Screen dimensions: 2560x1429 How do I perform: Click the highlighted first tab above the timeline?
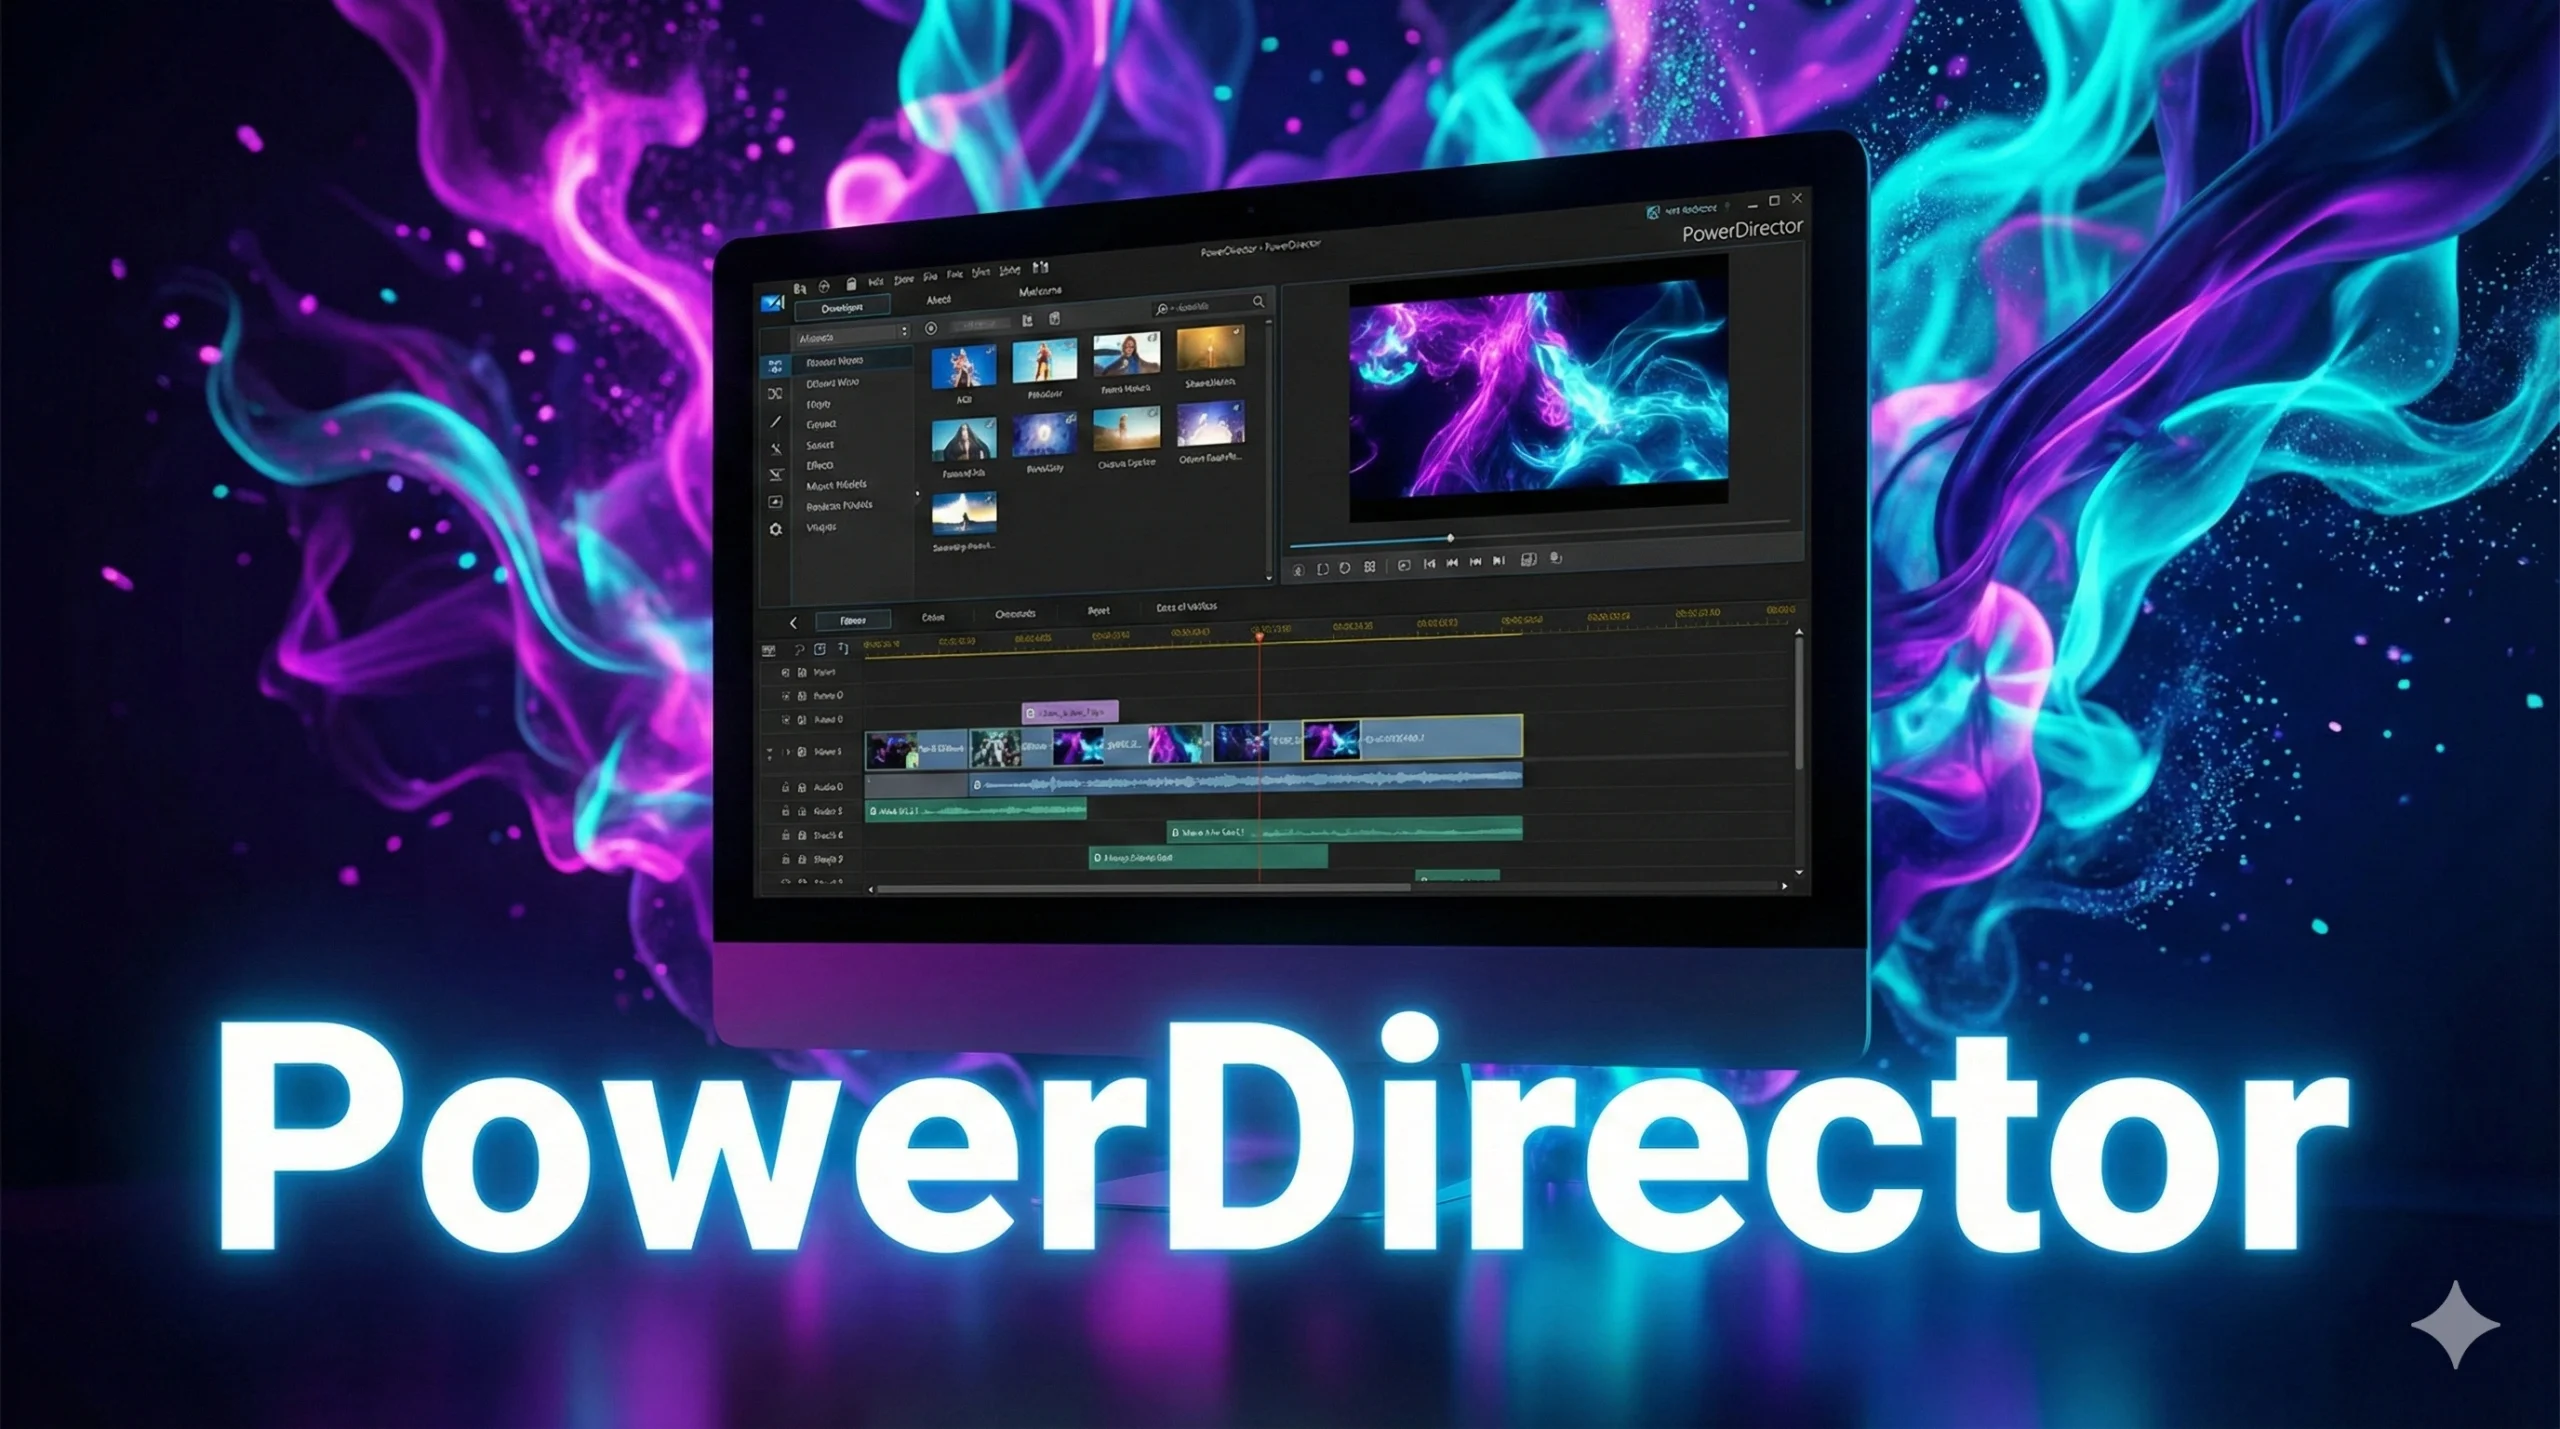click(852, 621)
